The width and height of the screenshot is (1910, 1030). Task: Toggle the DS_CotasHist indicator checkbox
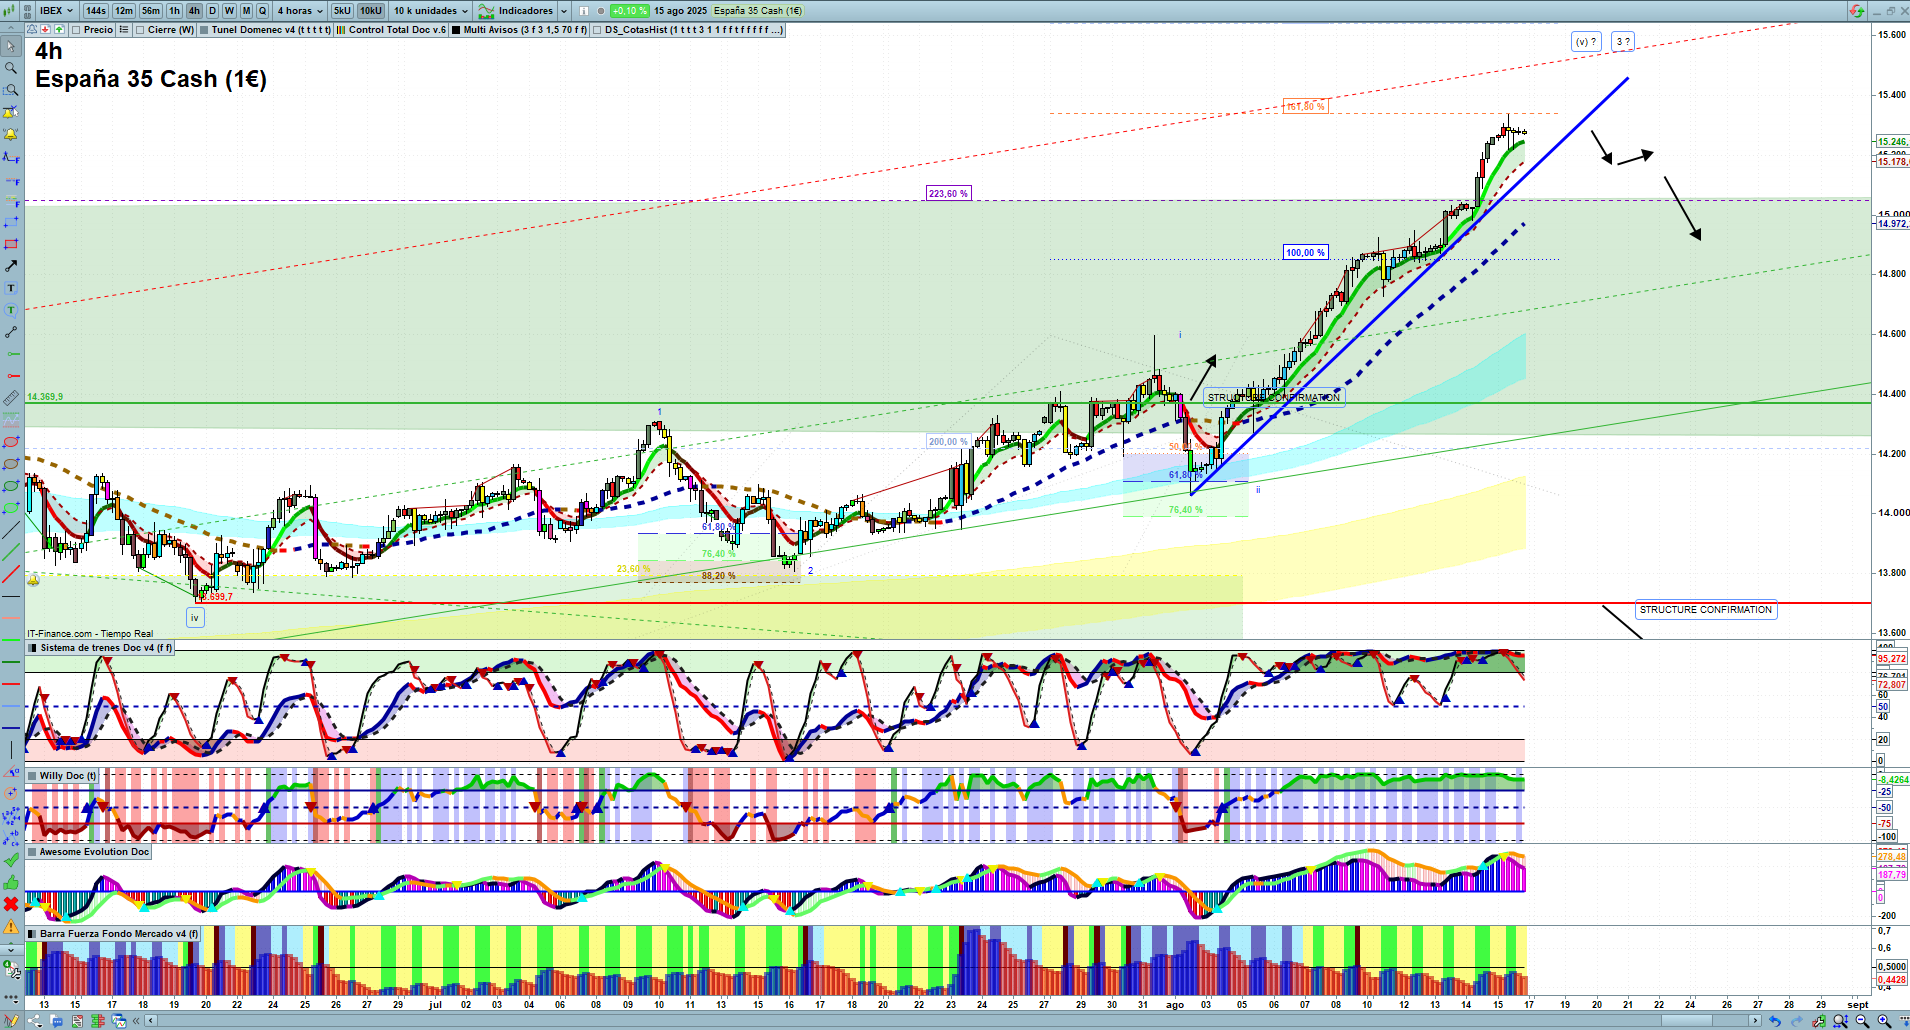(x=598, y=30)
